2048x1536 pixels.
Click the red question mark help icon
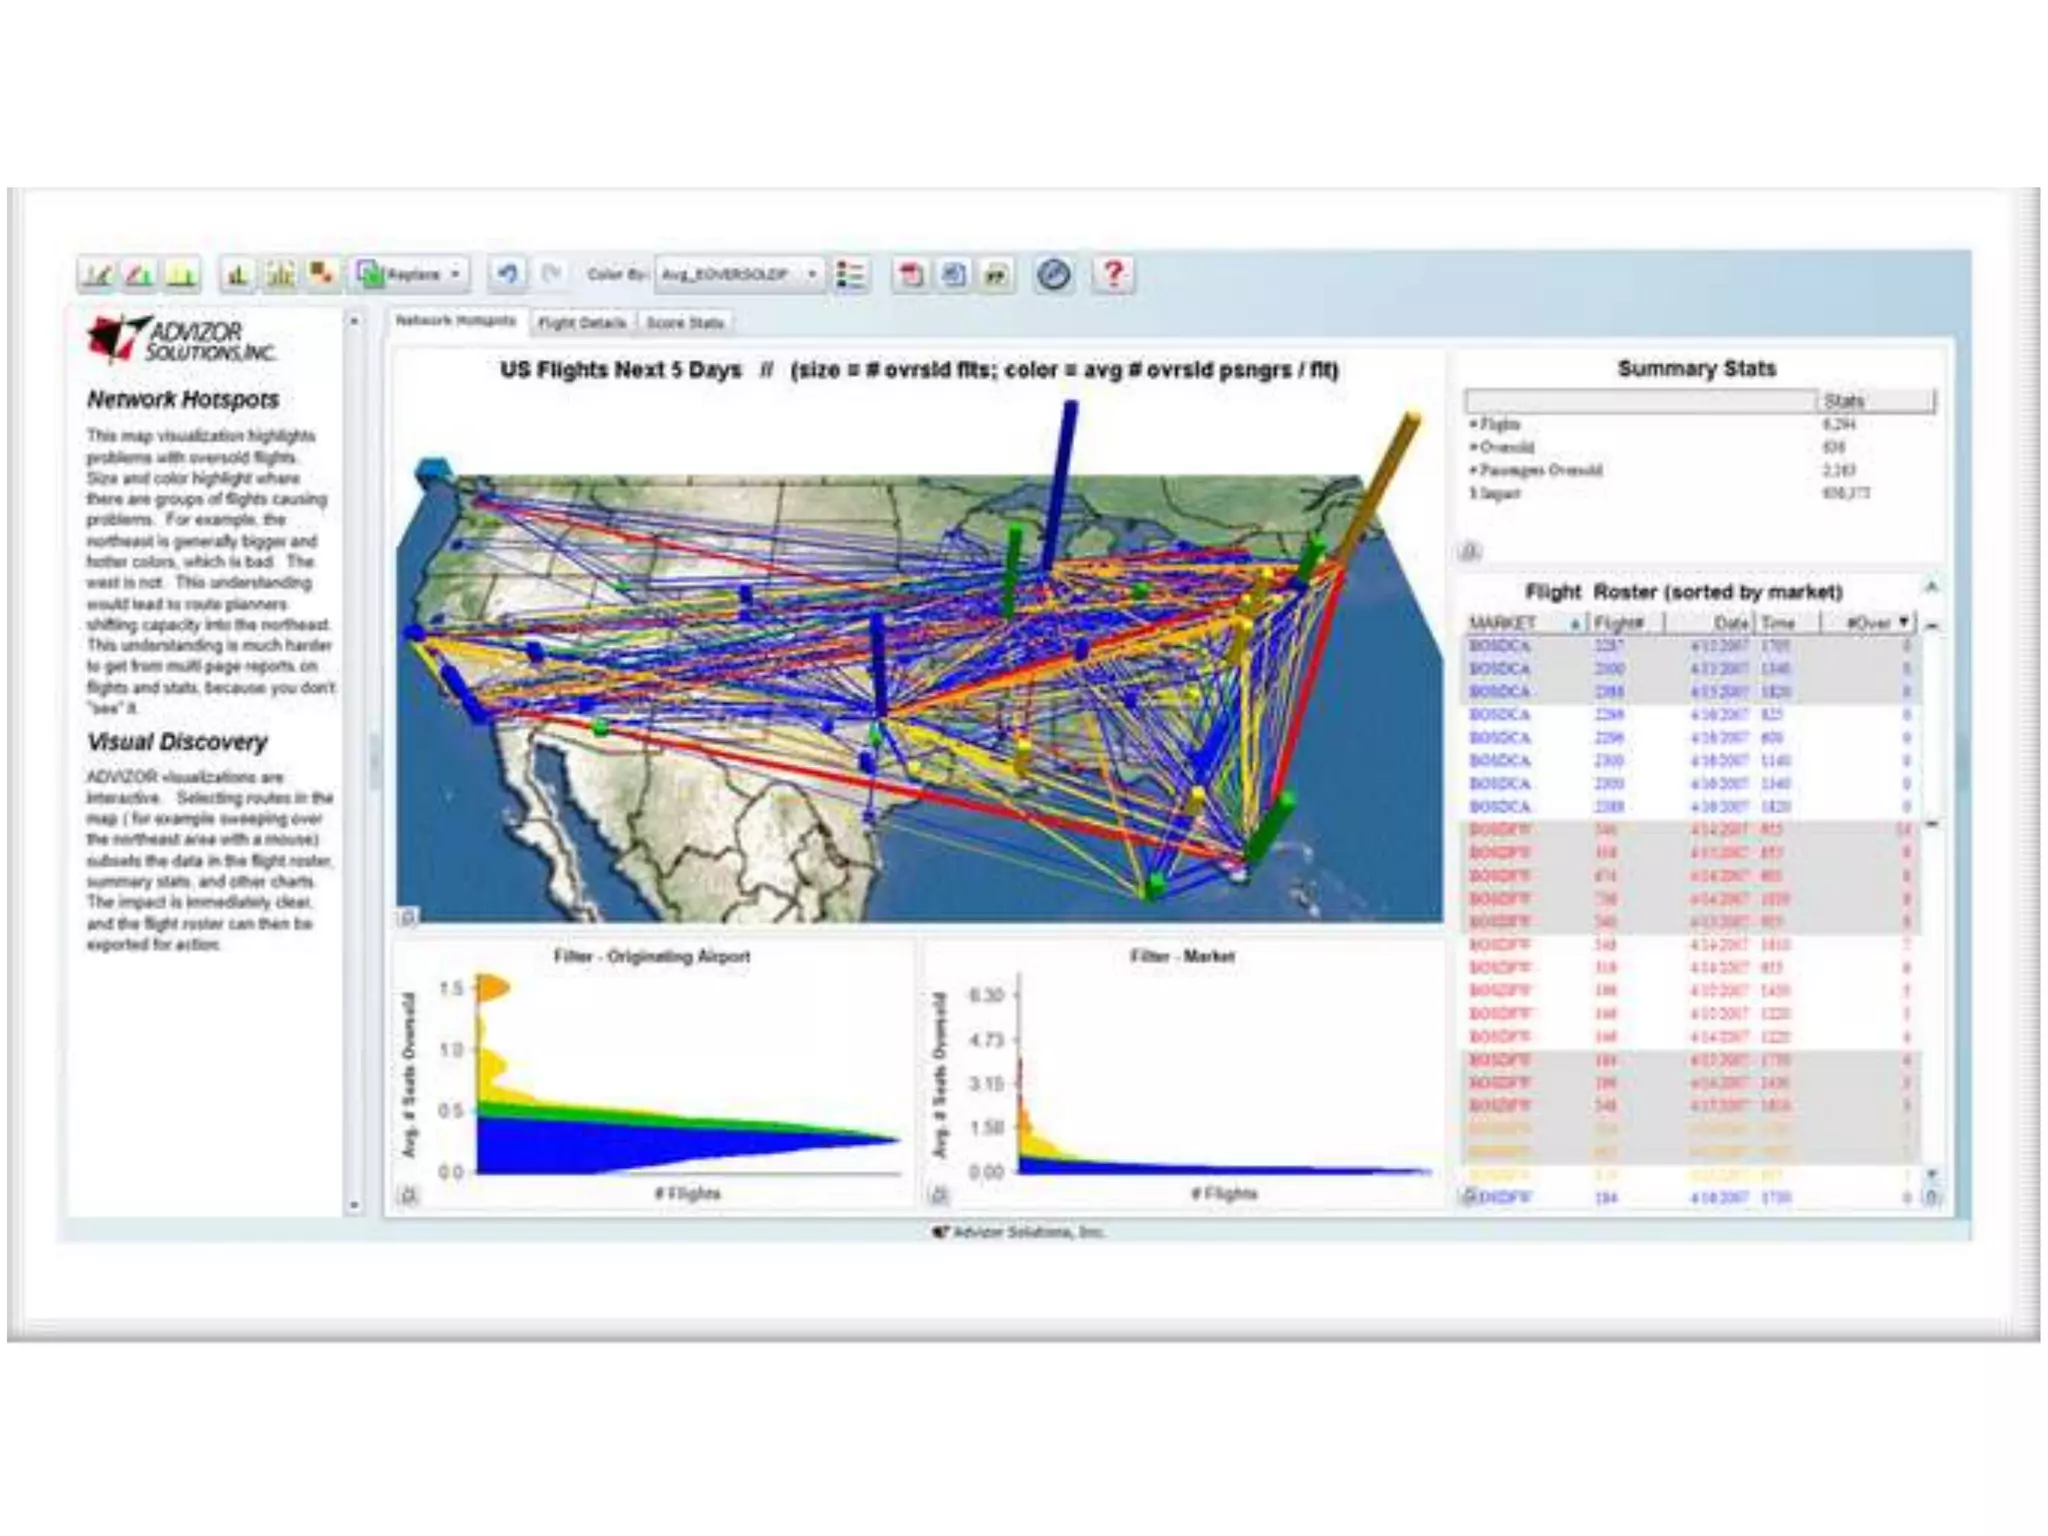tap(1112, 274)
